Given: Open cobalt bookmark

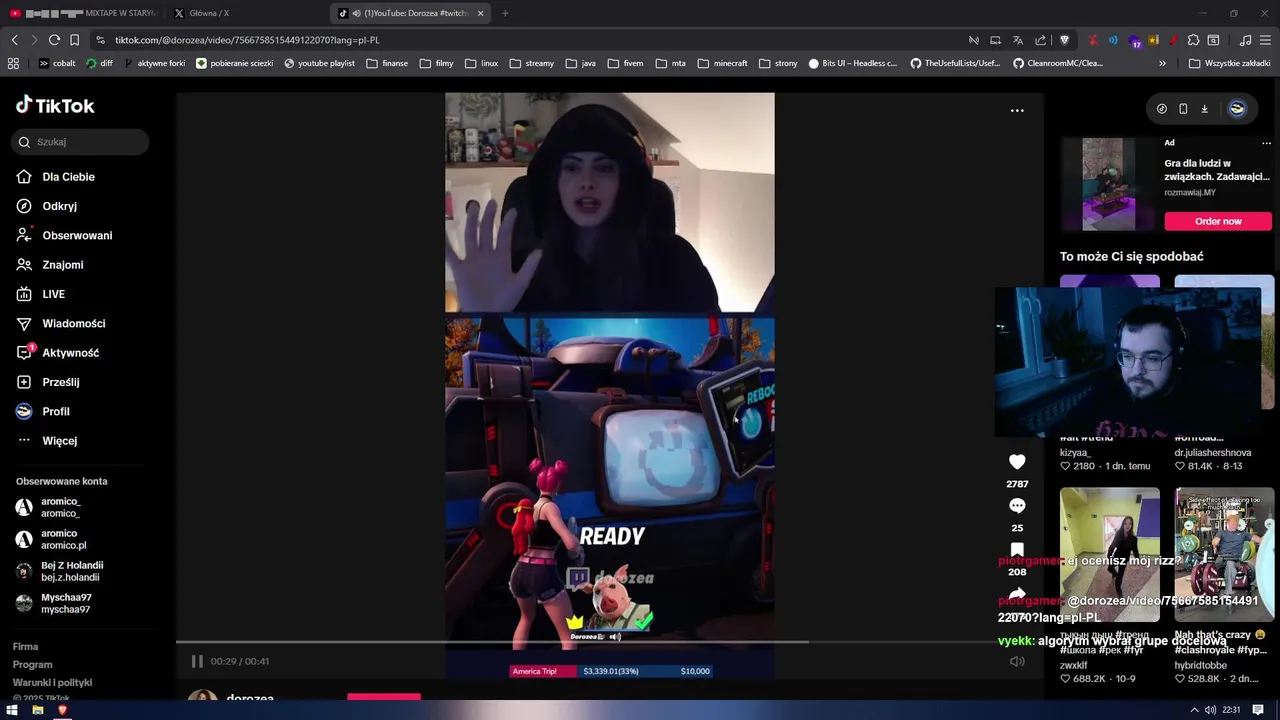Looking at the screenshot, I should point(57,63).
